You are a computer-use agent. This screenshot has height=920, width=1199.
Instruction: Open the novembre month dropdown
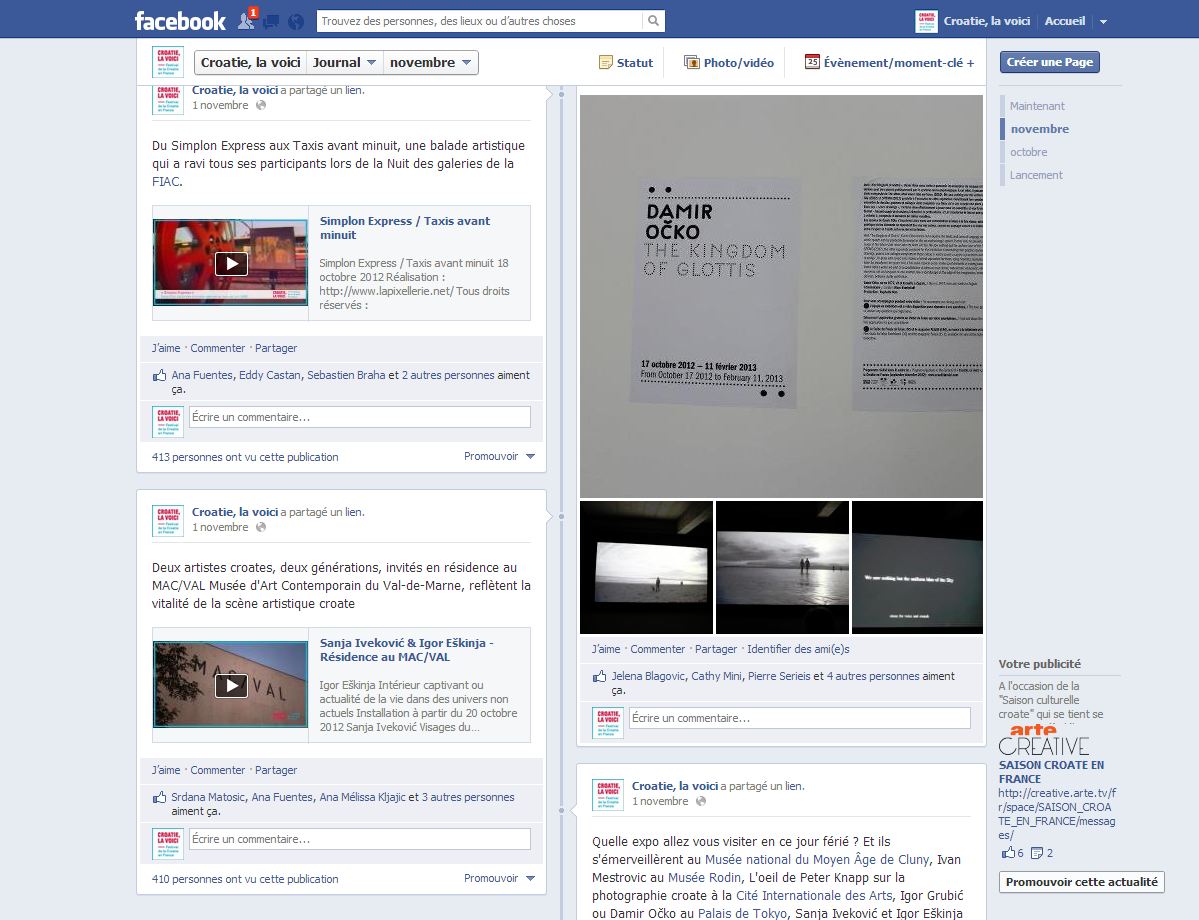[x=430, y=62]
